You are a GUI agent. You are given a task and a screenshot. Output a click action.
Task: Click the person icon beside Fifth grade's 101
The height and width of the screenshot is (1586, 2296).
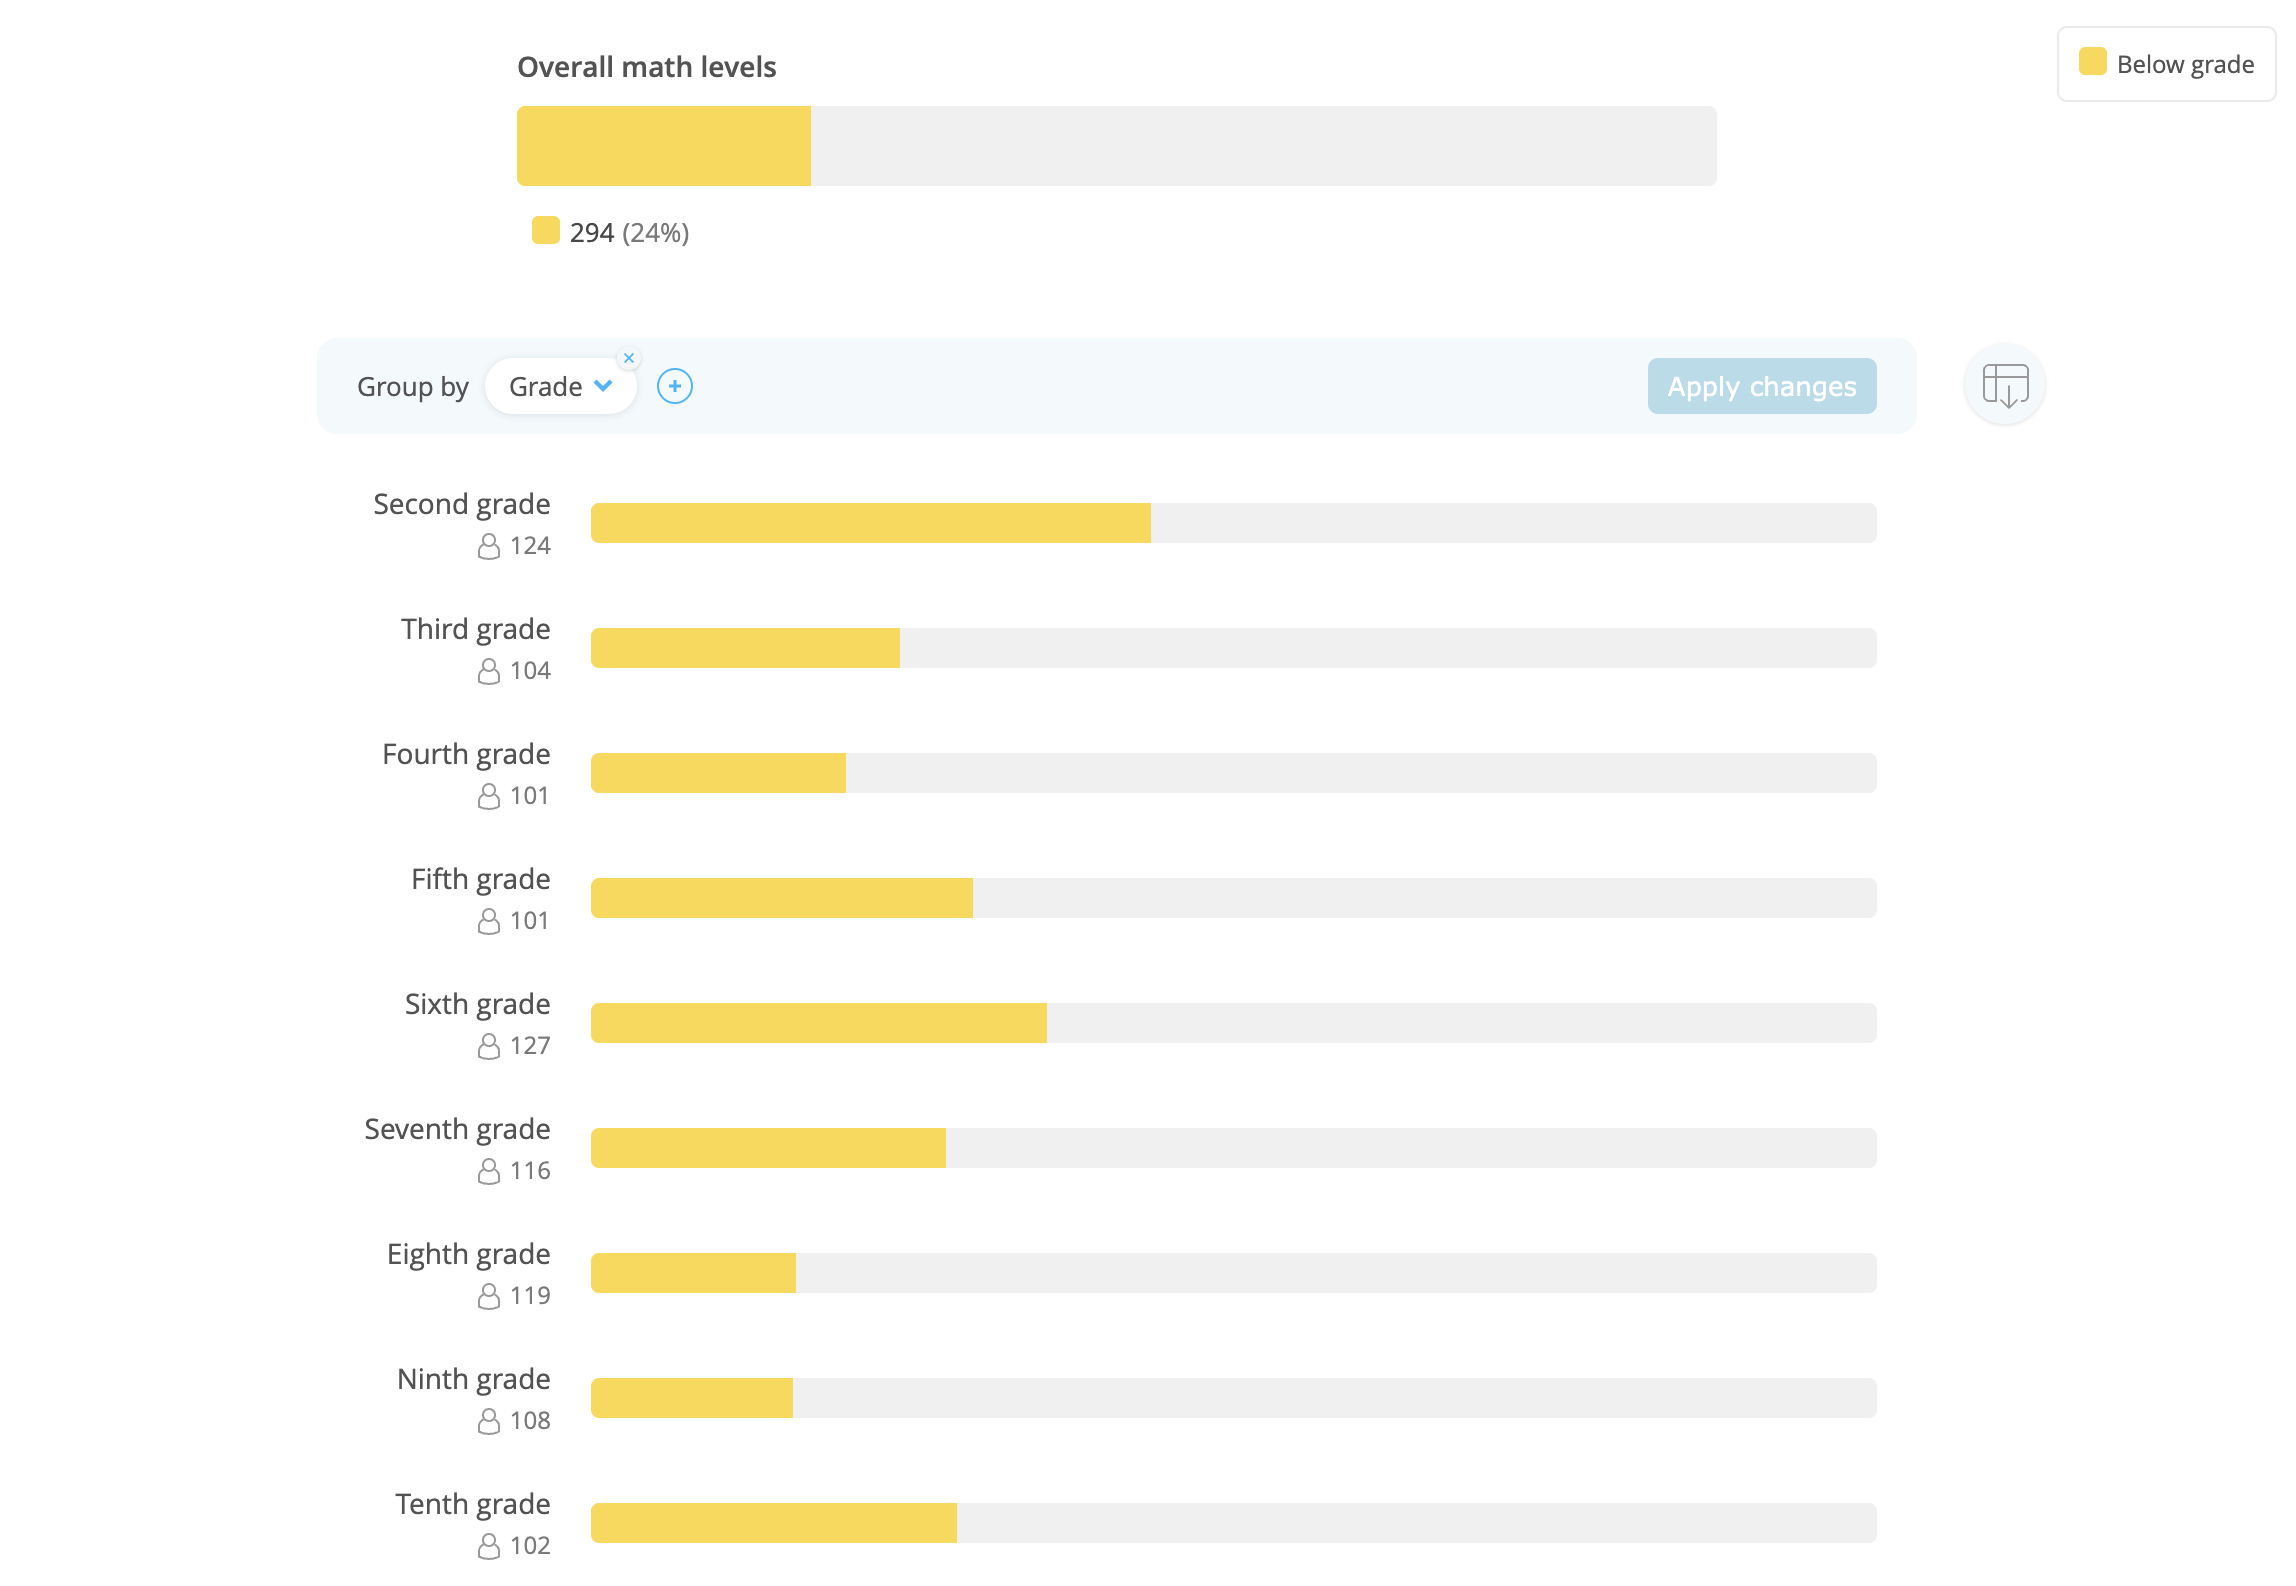(488, 921)
